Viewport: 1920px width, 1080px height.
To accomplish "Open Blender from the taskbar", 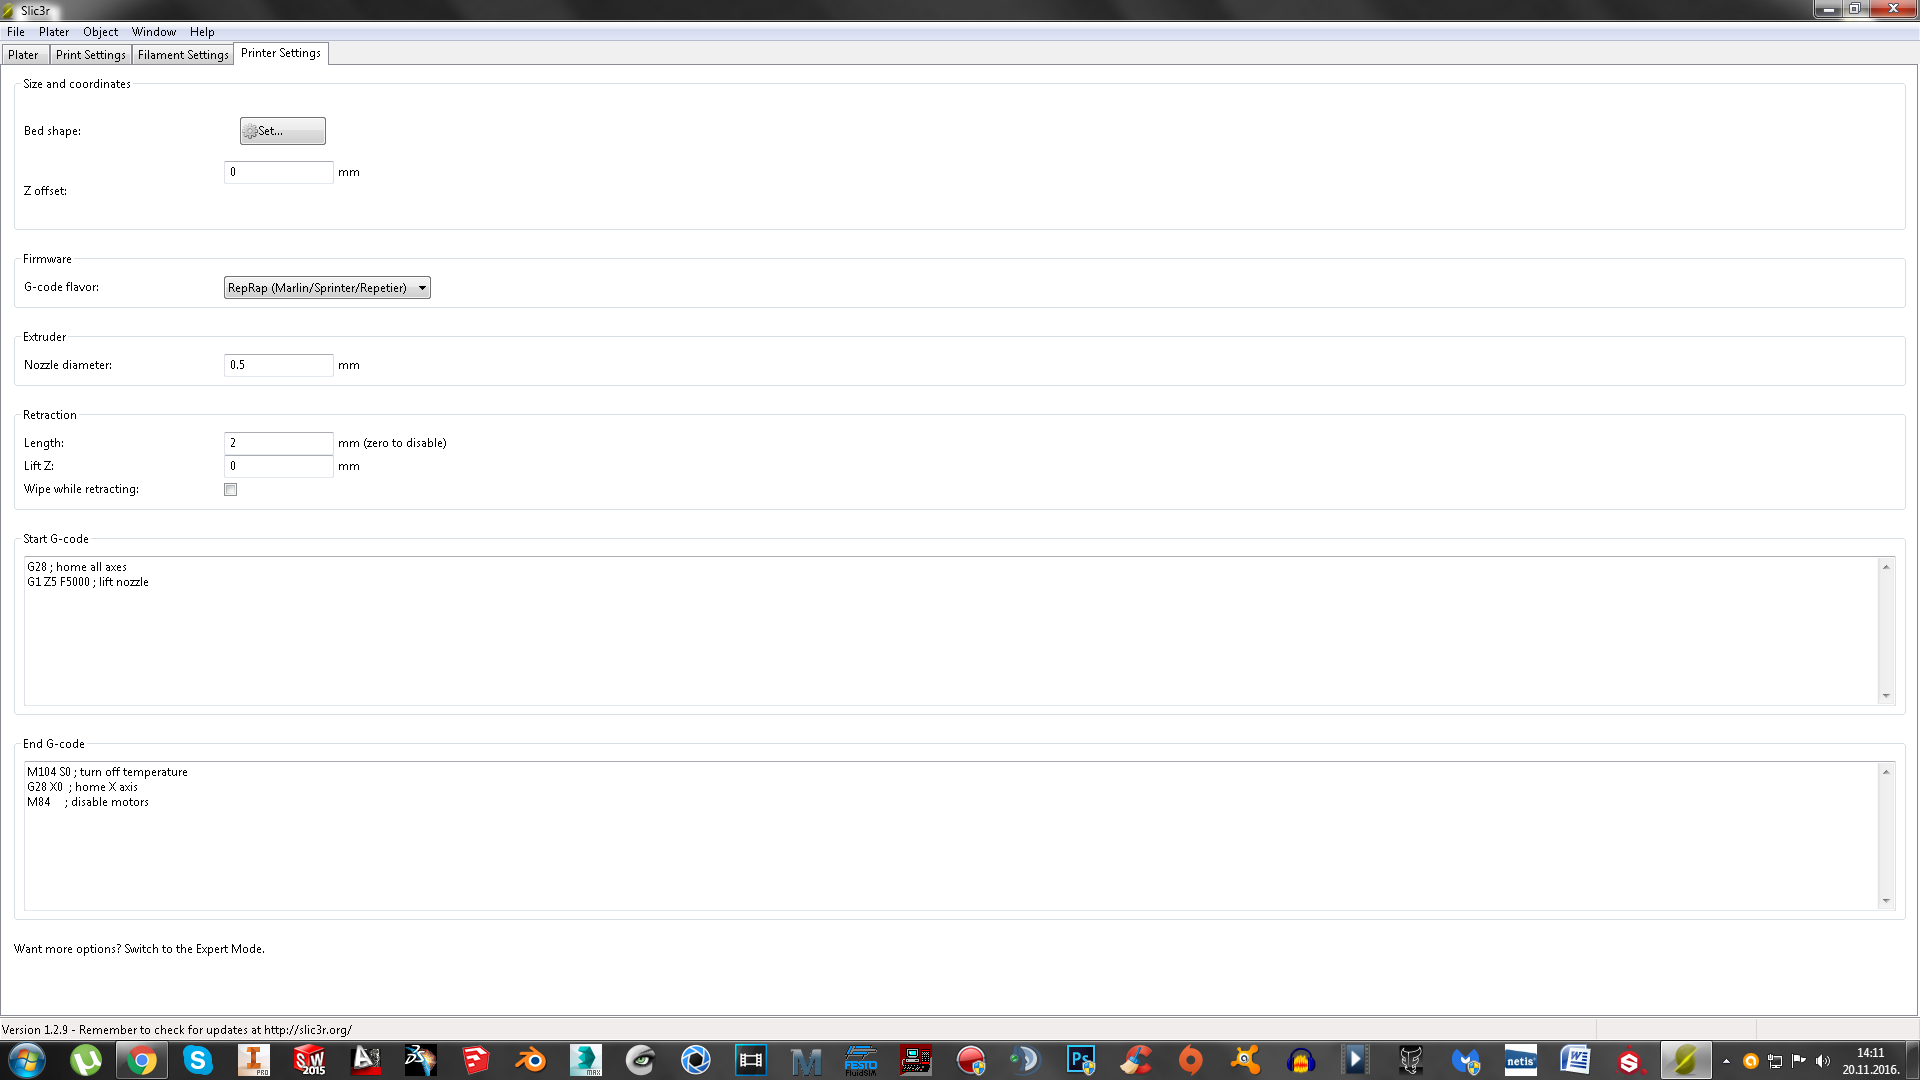I will click(x=530, y=1060).
